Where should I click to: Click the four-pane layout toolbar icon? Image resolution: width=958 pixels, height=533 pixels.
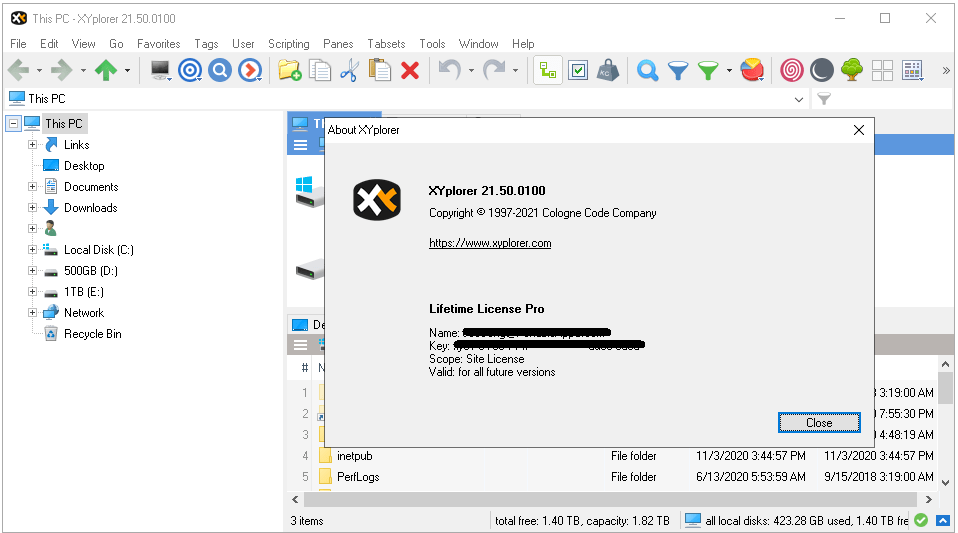(882, 71)
